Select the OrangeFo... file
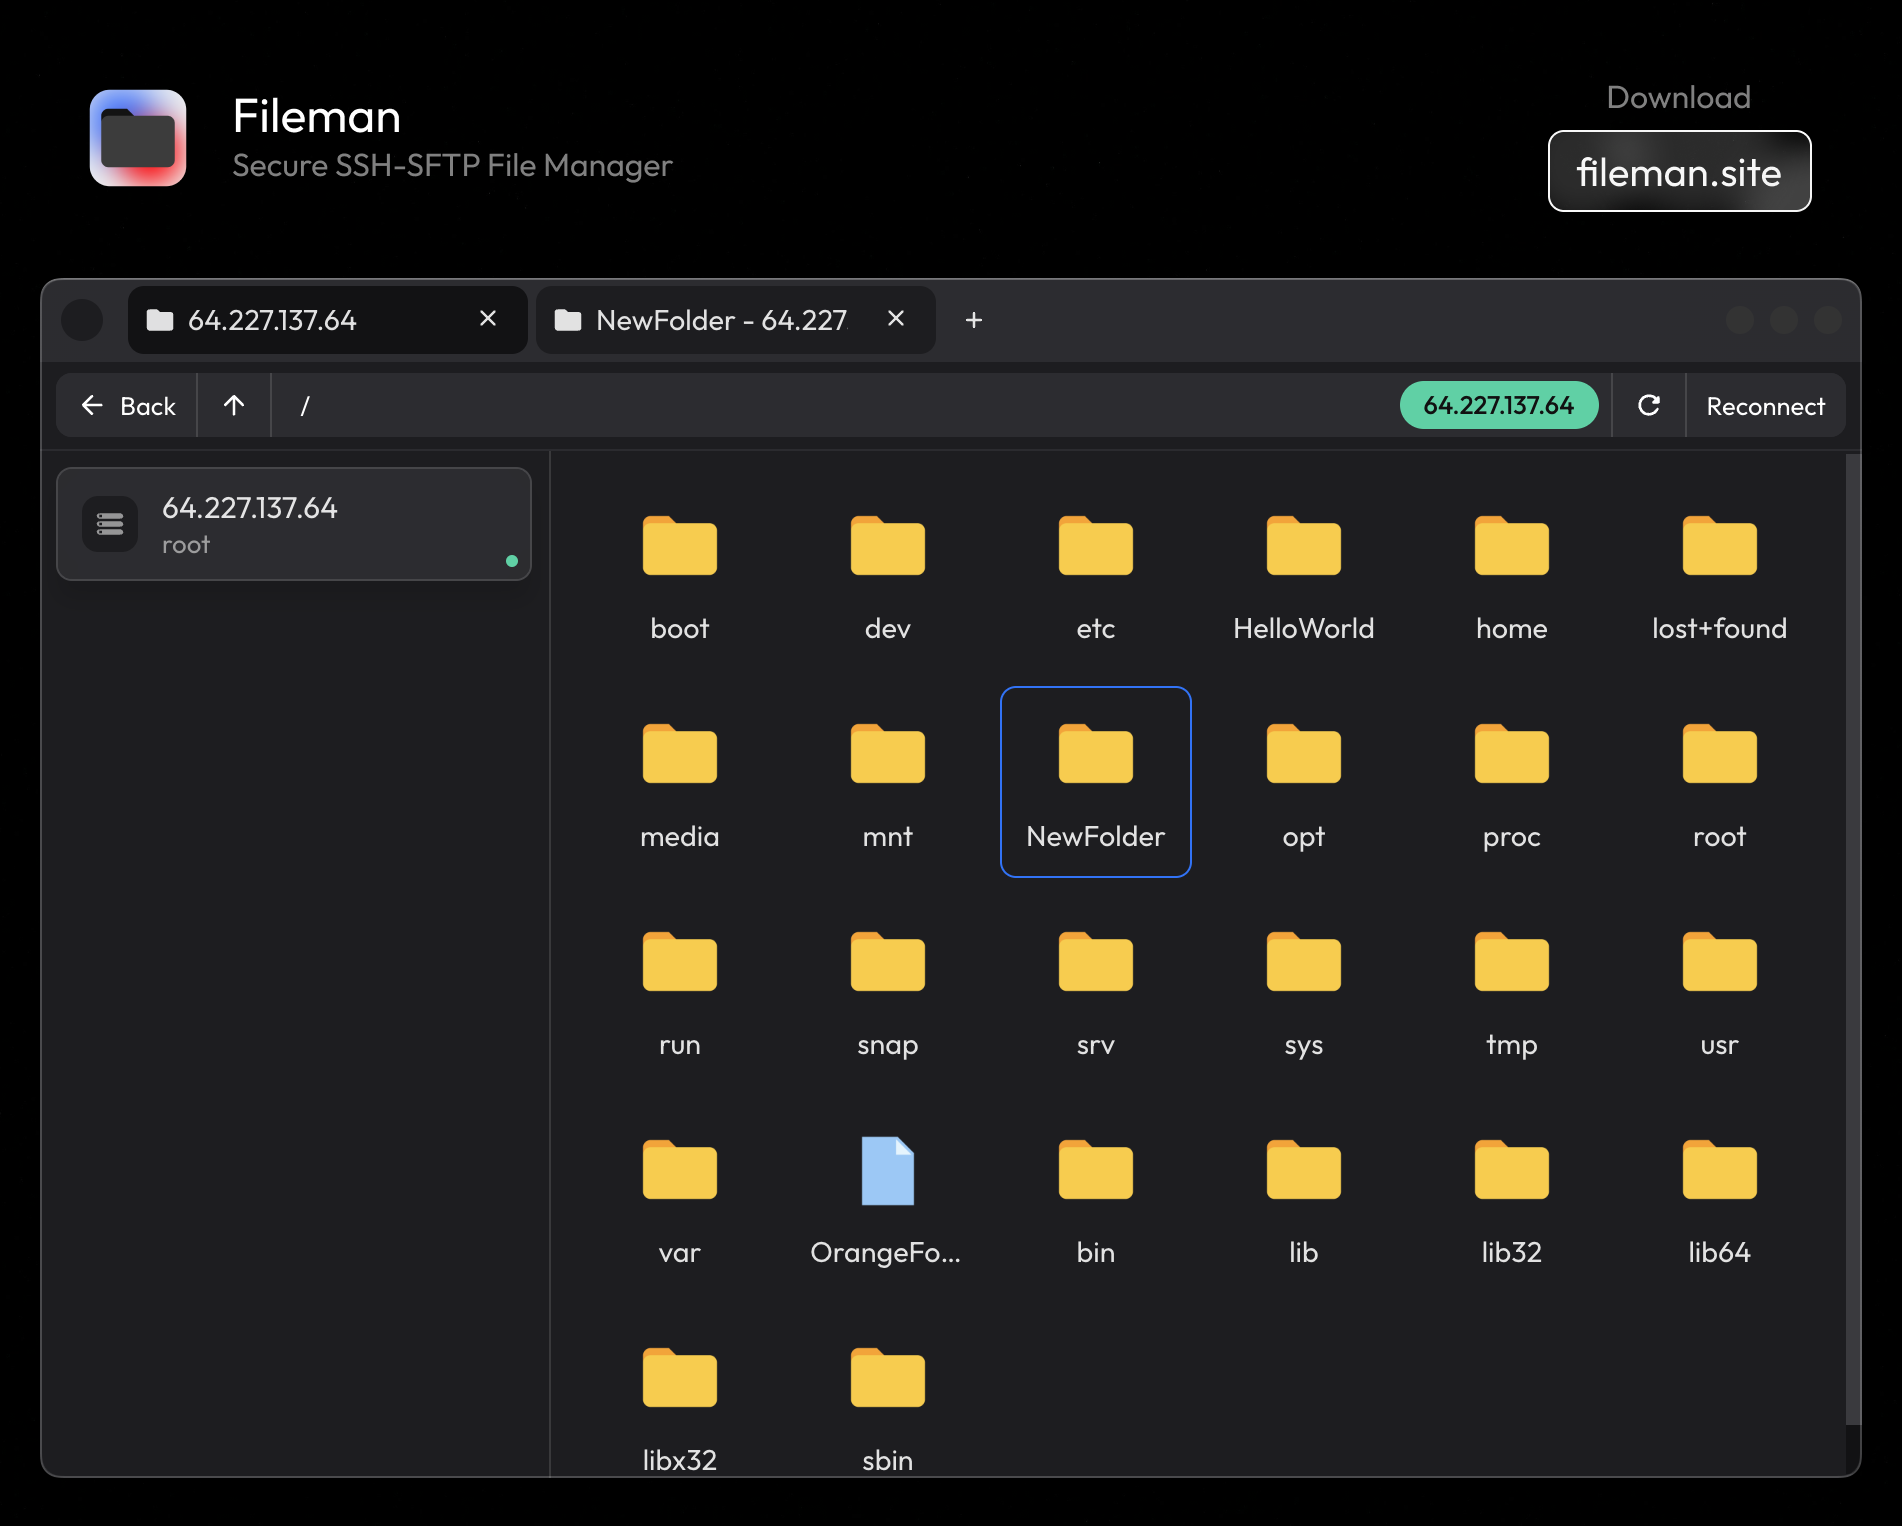Image resolution: width=1902 pixels, height=1526 pixels. coord(888,1198)
